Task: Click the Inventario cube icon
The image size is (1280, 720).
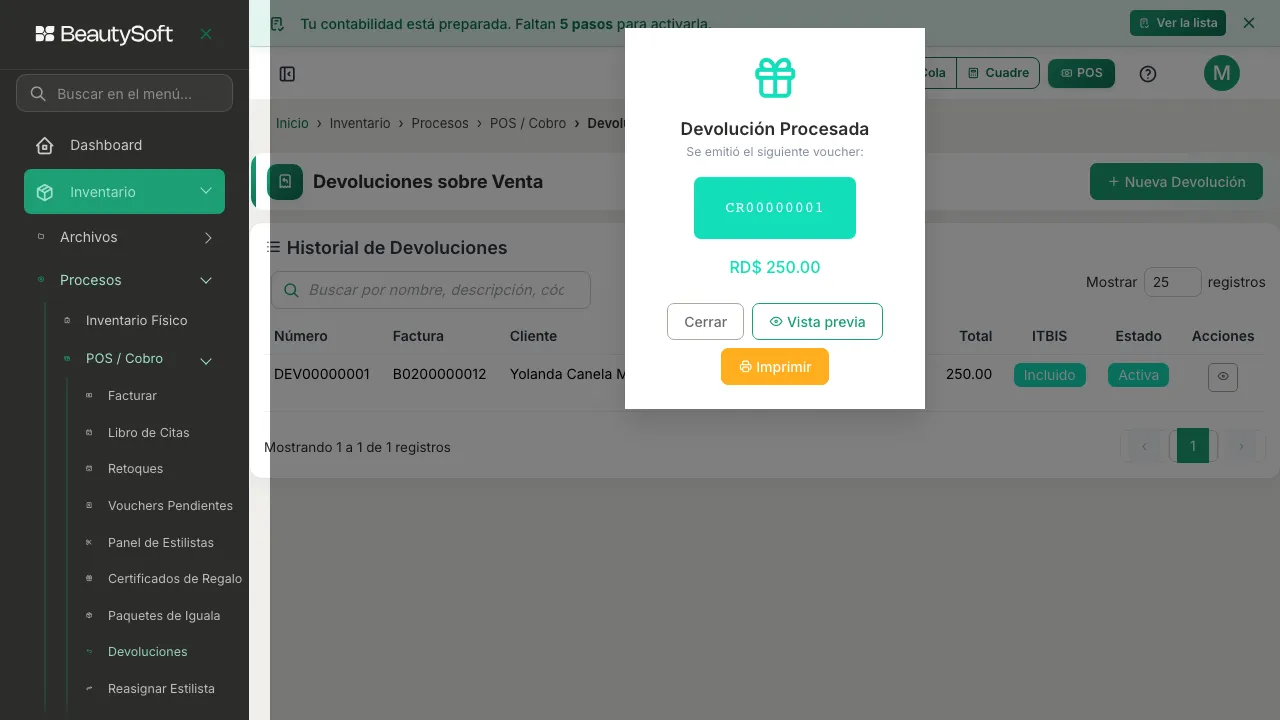Action: click(x=45, y=192)
